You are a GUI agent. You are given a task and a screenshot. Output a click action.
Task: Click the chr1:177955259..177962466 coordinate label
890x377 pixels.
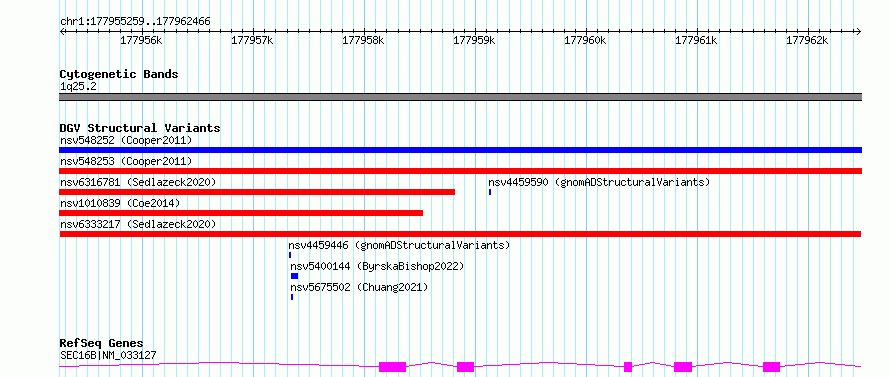pos(135,22)
